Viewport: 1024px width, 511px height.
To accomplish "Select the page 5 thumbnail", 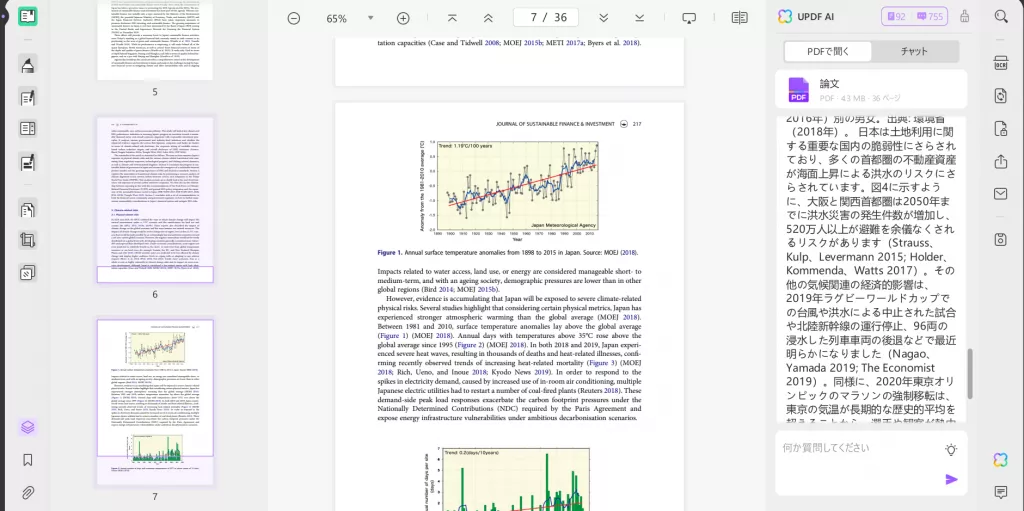I will click(x=155, y=40).
